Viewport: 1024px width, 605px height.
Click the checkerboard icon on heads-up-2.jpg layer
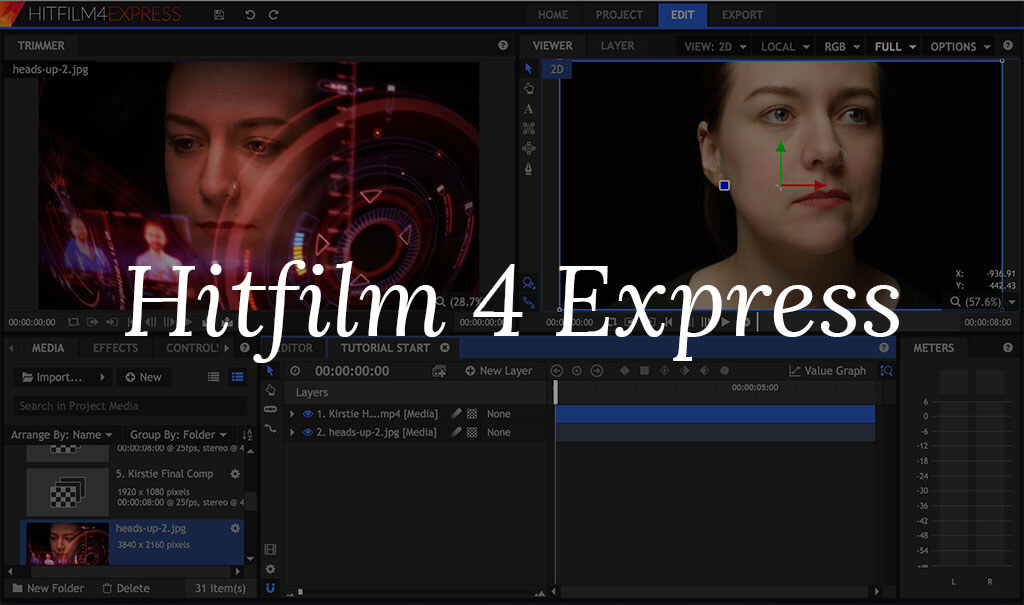472,432
